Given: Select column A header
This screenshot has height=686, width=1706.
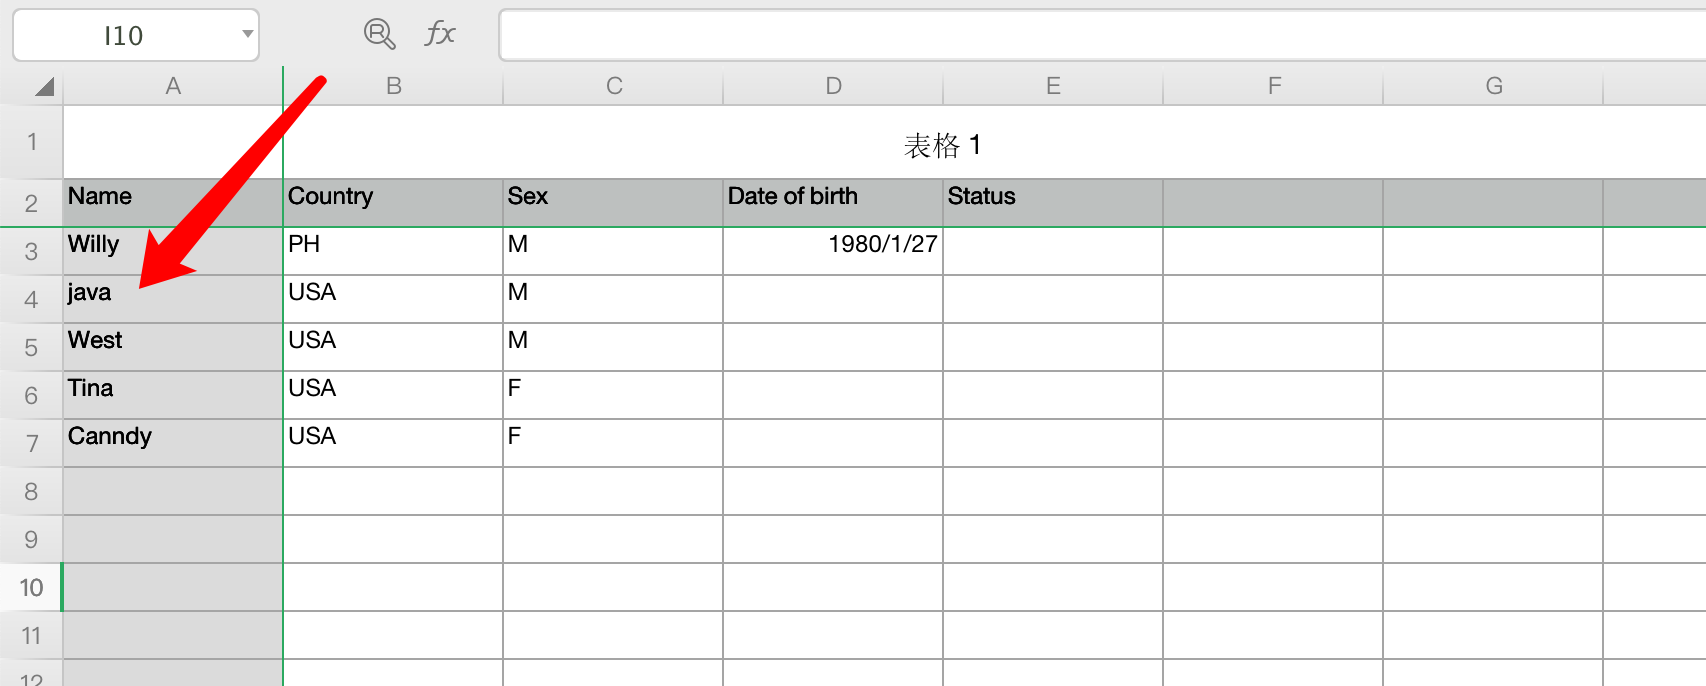Looking at the screenshot, I should point(172,86).
